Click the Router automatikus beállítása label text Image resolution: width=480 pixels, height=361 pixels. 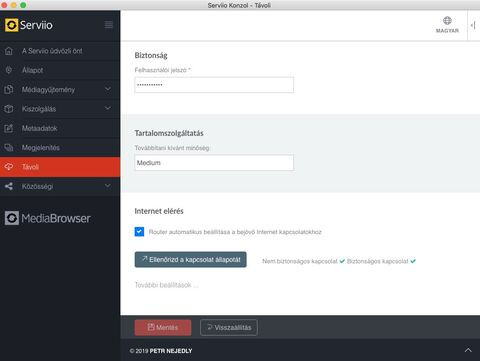[235, 232]
